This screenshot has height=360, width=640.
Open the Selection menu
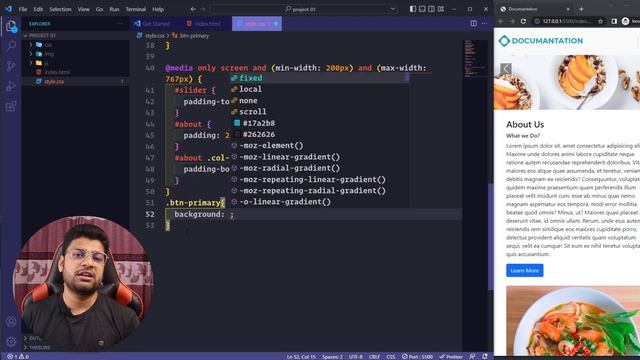point(60,9)
